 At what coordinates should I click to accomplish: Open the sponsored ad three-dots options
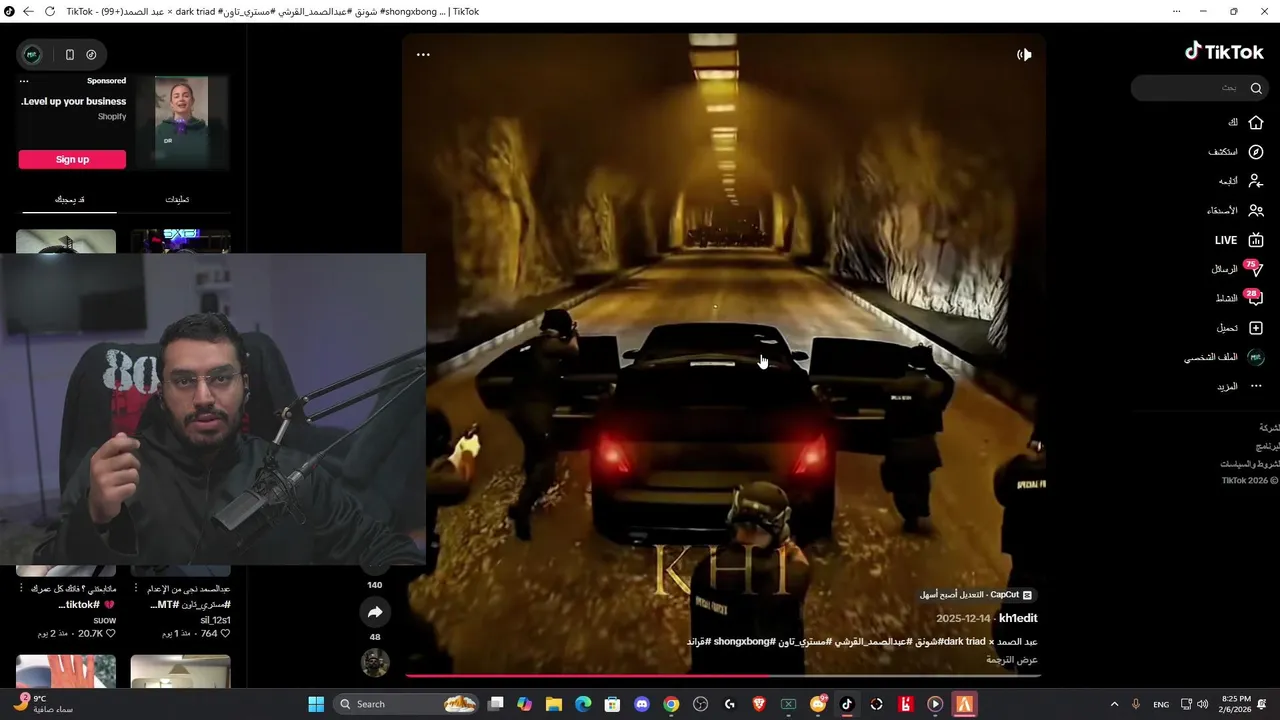click(x=24, y=81)
